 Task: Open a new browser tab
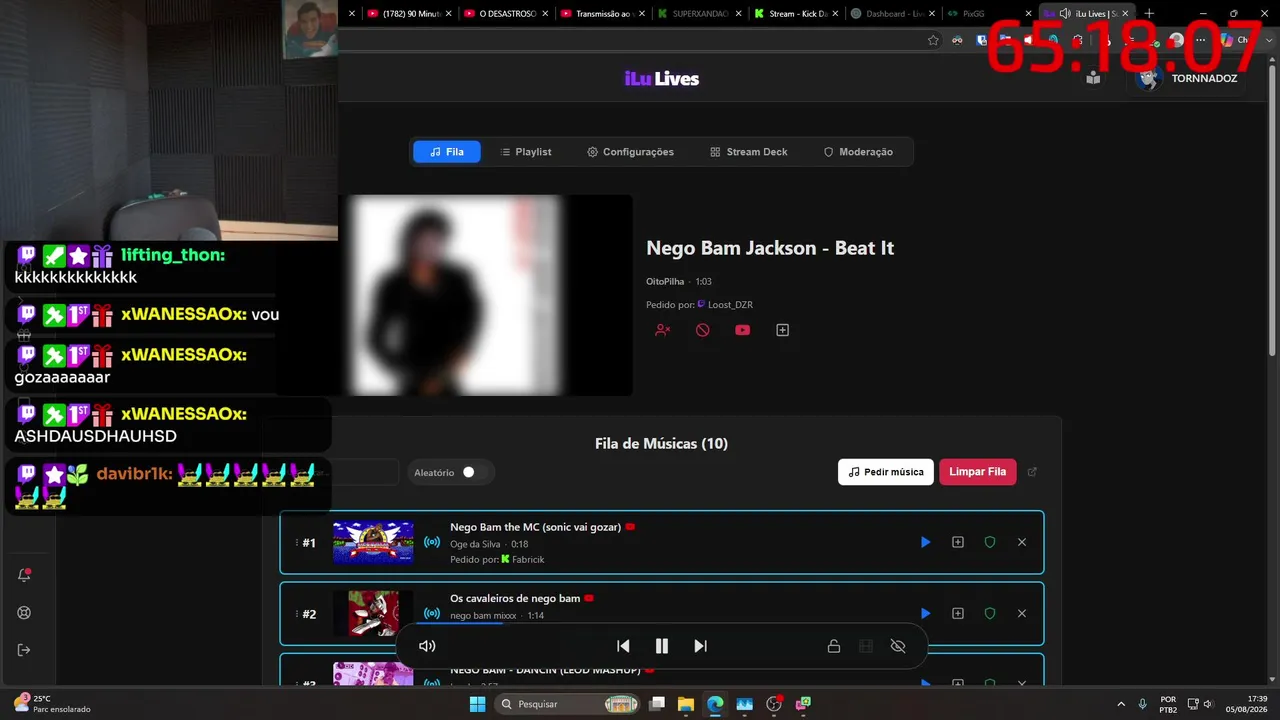1149,14
